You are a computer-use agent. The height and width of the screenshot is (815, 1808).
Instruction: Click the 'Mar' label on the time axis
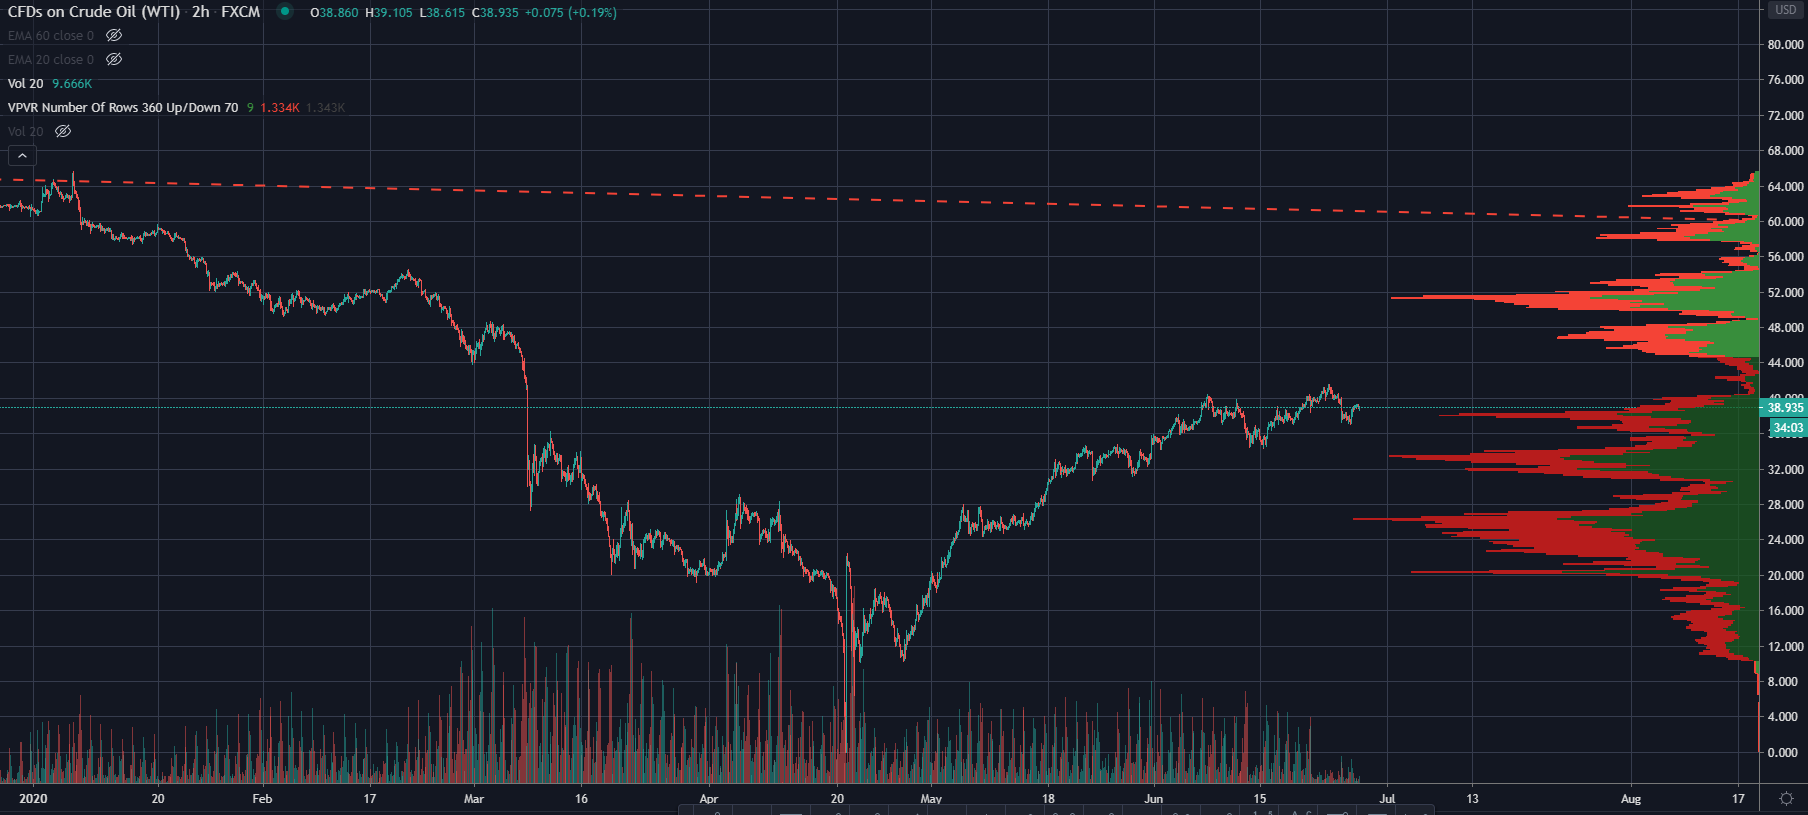[x=474, y=799]
